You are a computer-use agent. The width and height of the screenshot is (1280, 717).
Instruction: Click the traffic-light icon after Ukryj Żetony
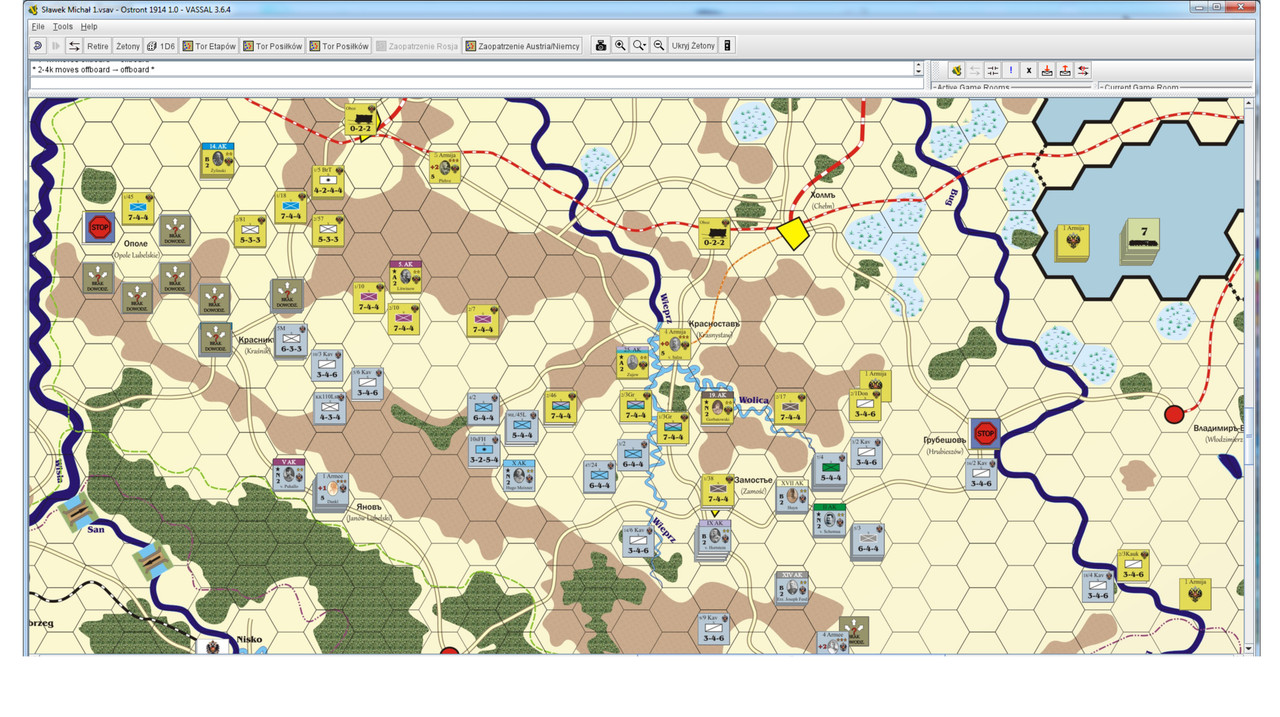728,46
